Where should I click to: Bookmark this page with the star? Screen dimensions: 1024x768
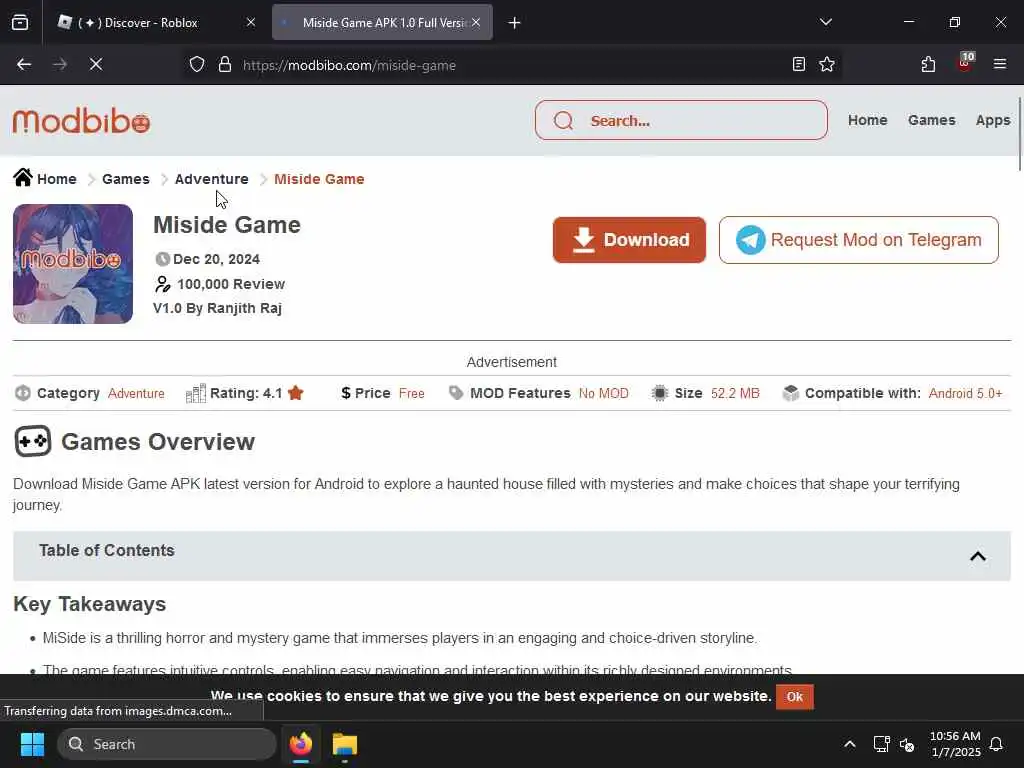(827, 65)
